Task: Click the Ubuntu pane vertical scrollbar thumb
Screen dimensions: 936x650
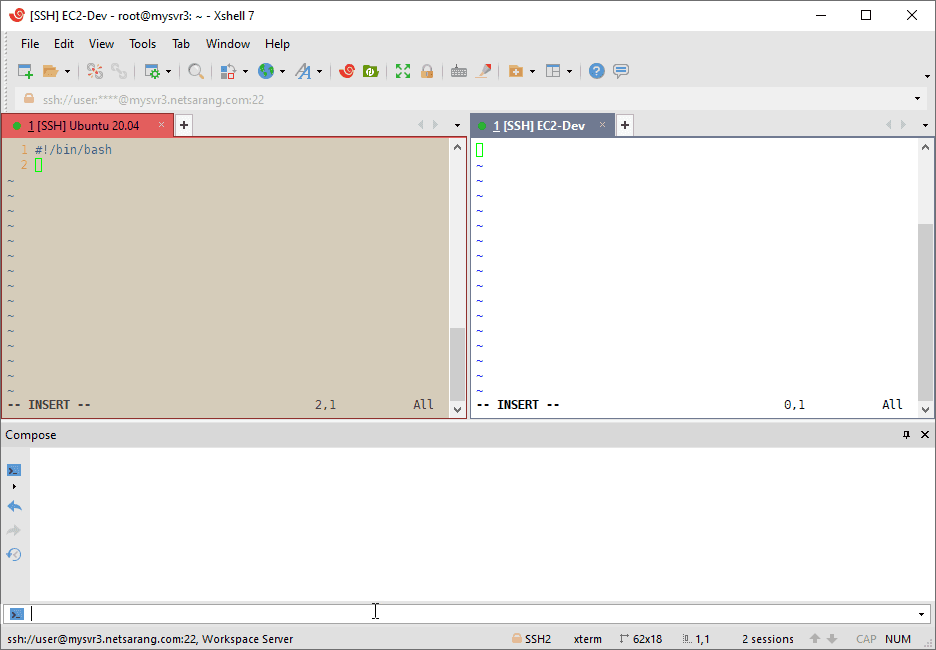Action: point(457,364)
